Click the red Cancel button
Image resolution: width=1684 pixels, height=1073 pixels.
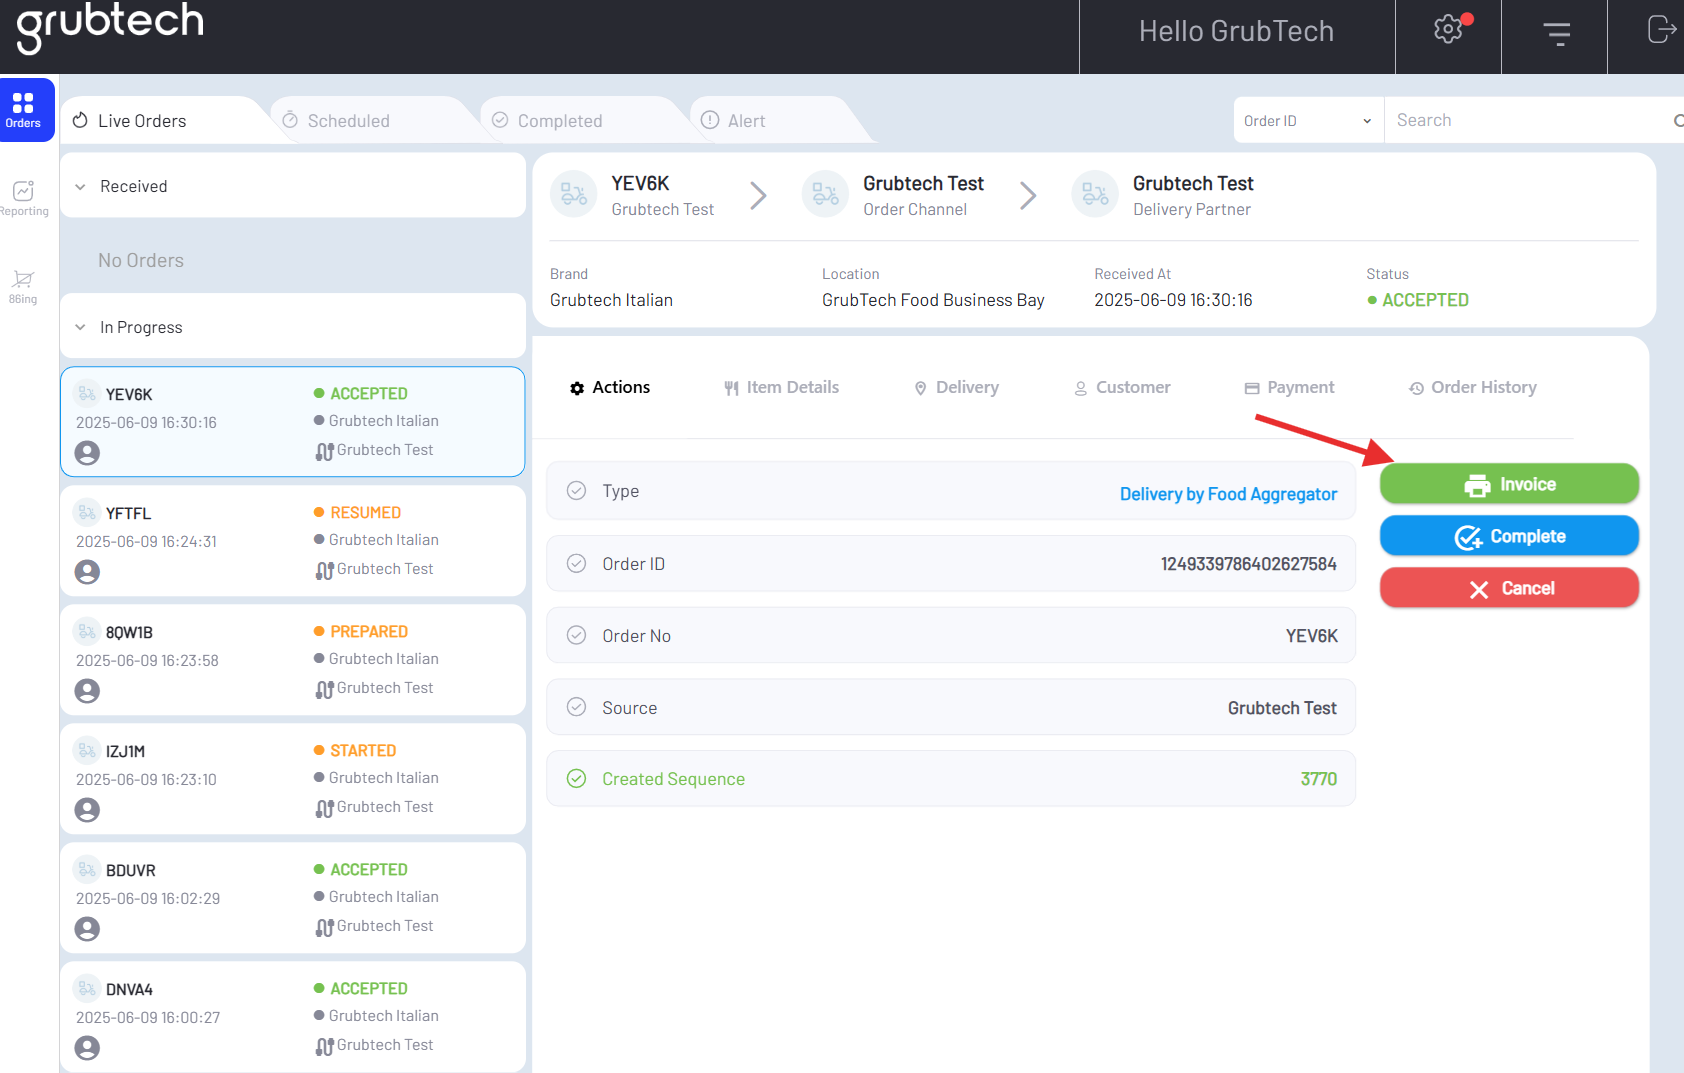(x=1509, y=588)
